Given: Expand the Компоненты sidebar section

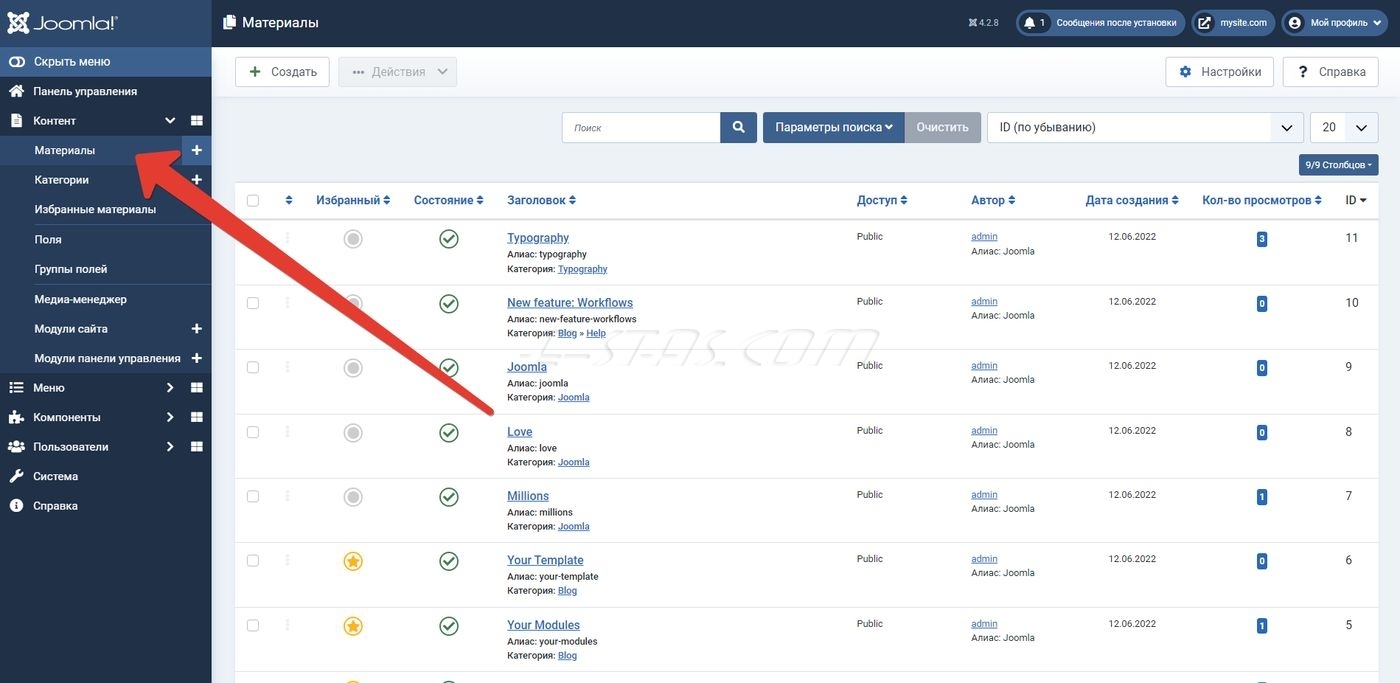Looking at the screenshot, I should pos(170,417).
